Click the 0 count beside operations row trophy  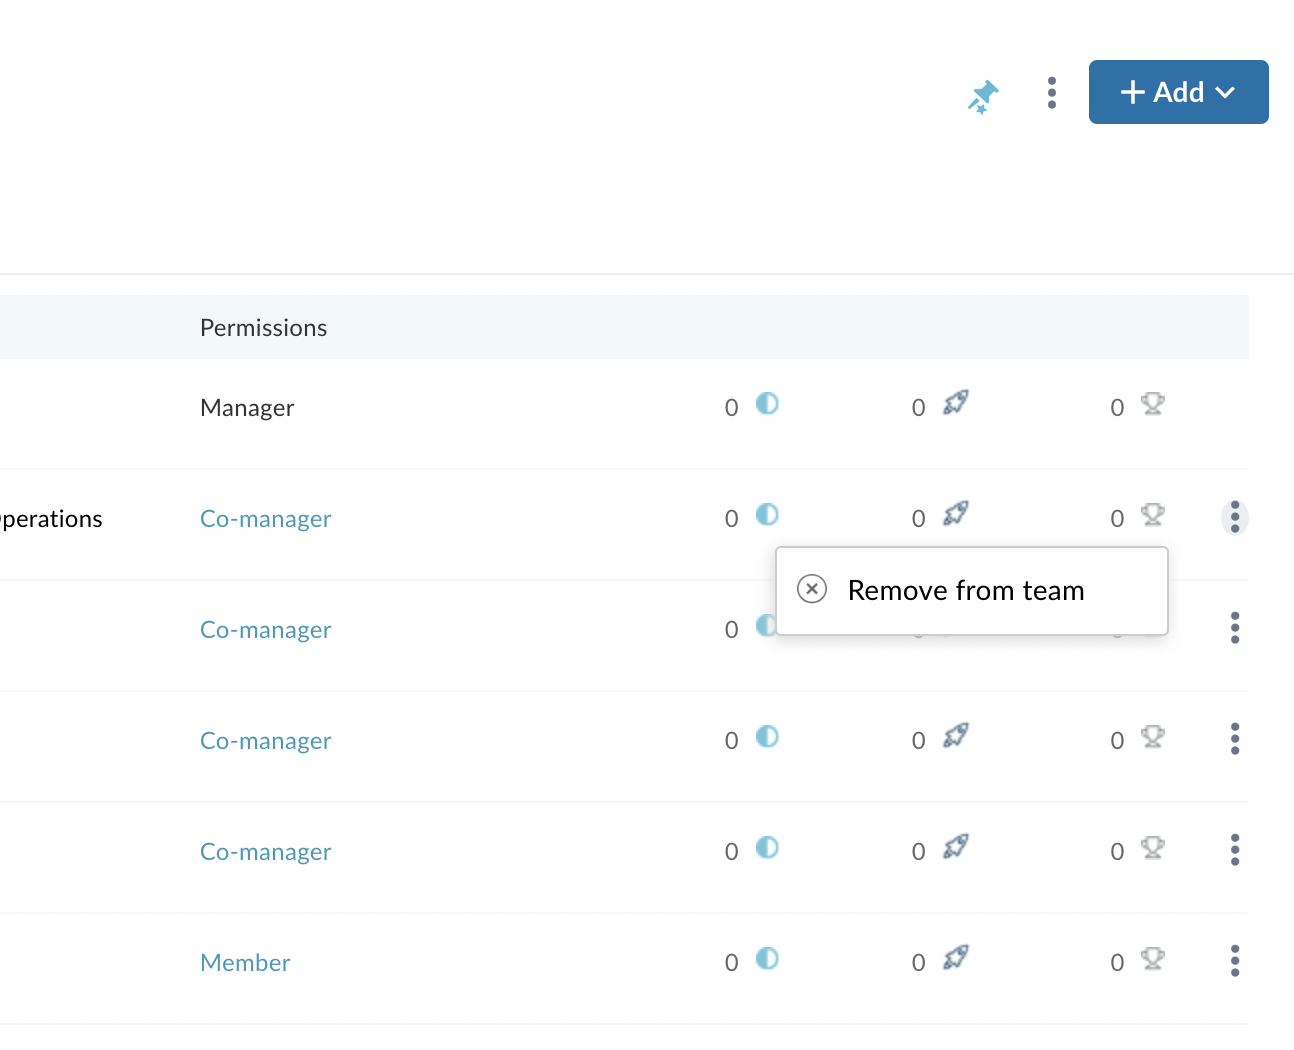tap(1117, 519)
